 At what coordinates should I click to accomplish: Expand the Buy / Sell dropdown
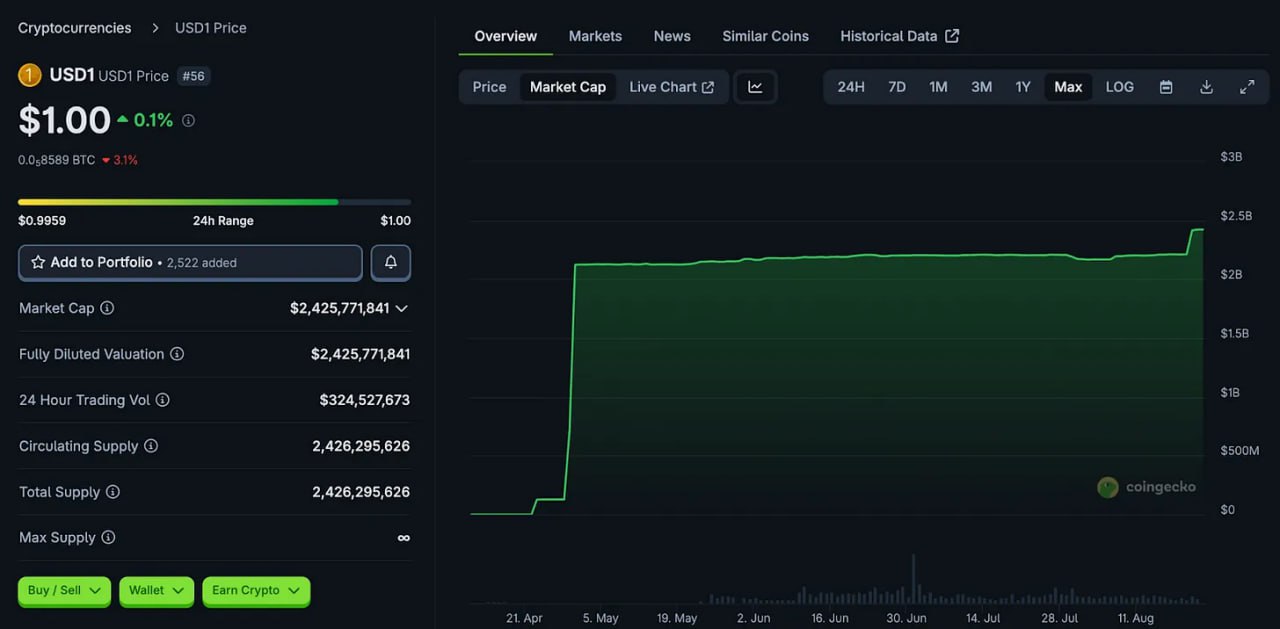(65, 591)
